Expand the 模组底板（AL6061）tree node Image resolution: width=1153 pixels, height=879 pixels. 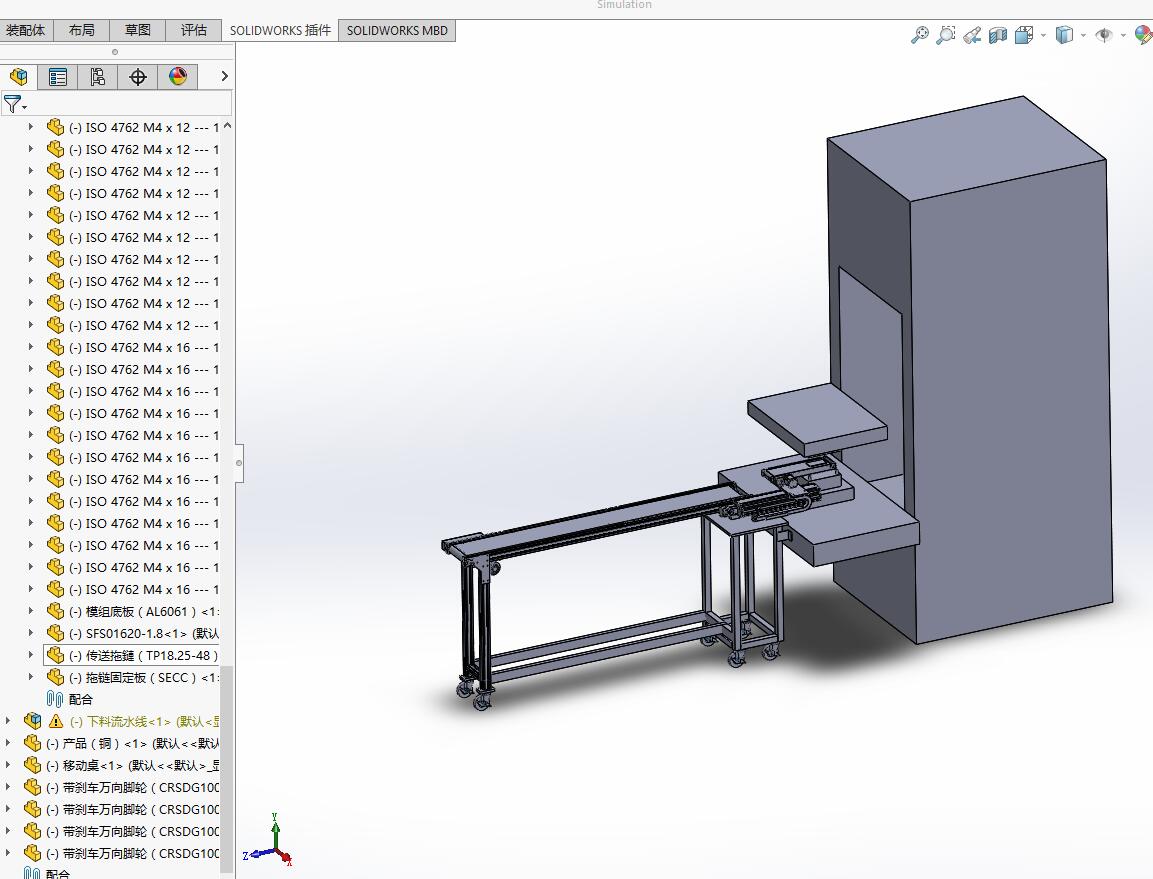pyautogui.click(x=31, y=611)
